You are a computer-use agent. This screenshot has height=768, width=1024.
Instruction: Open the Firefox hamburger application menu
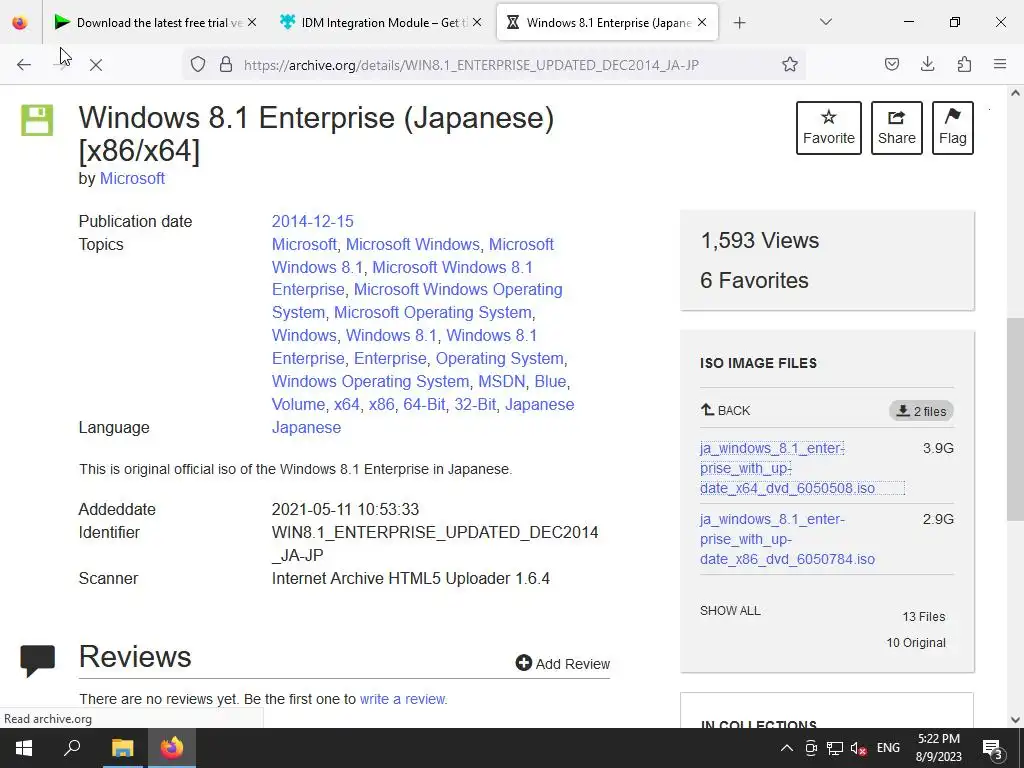pos(1000,64)
